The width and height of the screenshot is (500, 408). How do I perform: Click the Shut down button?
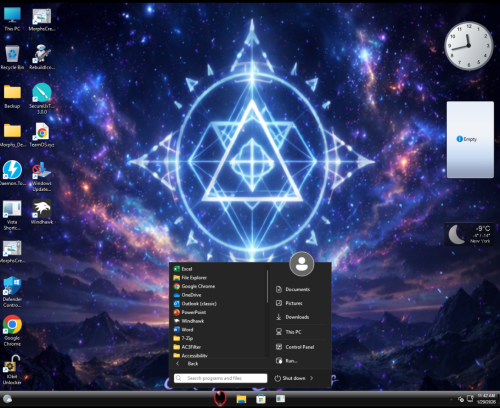pyautogui.click(x=290, y=378)
